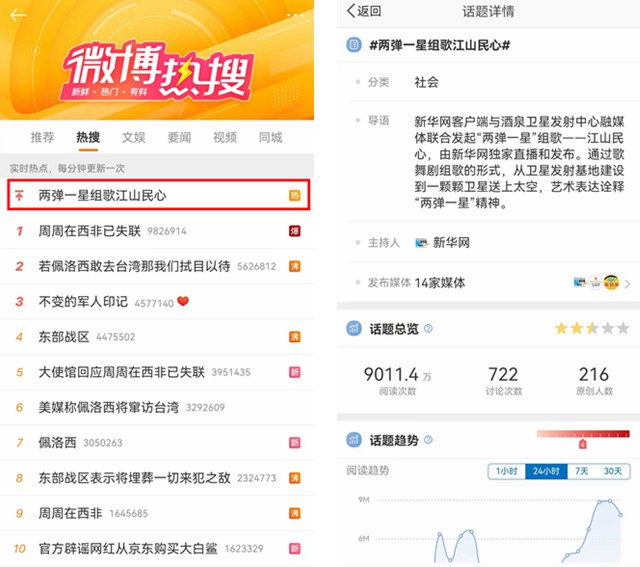Tap the back arrow on hot search page

18,15
